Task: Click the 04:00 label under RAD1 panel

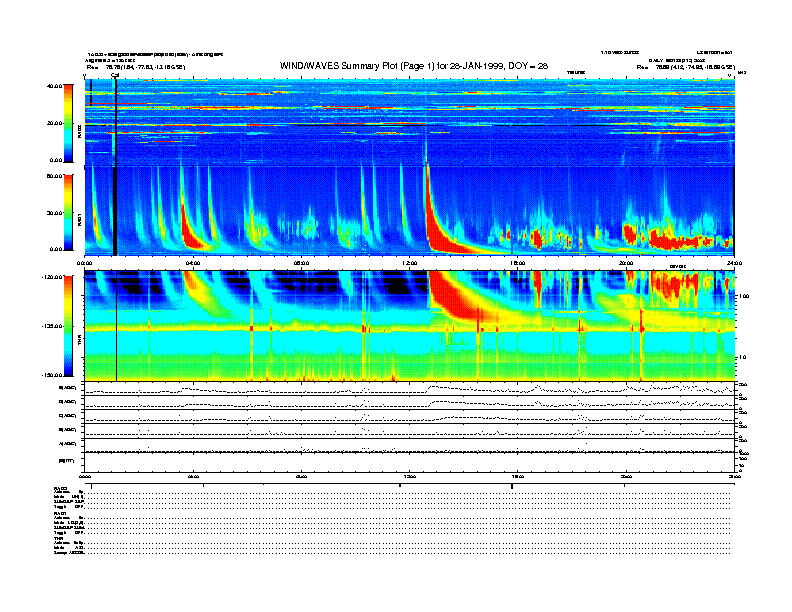Action: point(193,263)
